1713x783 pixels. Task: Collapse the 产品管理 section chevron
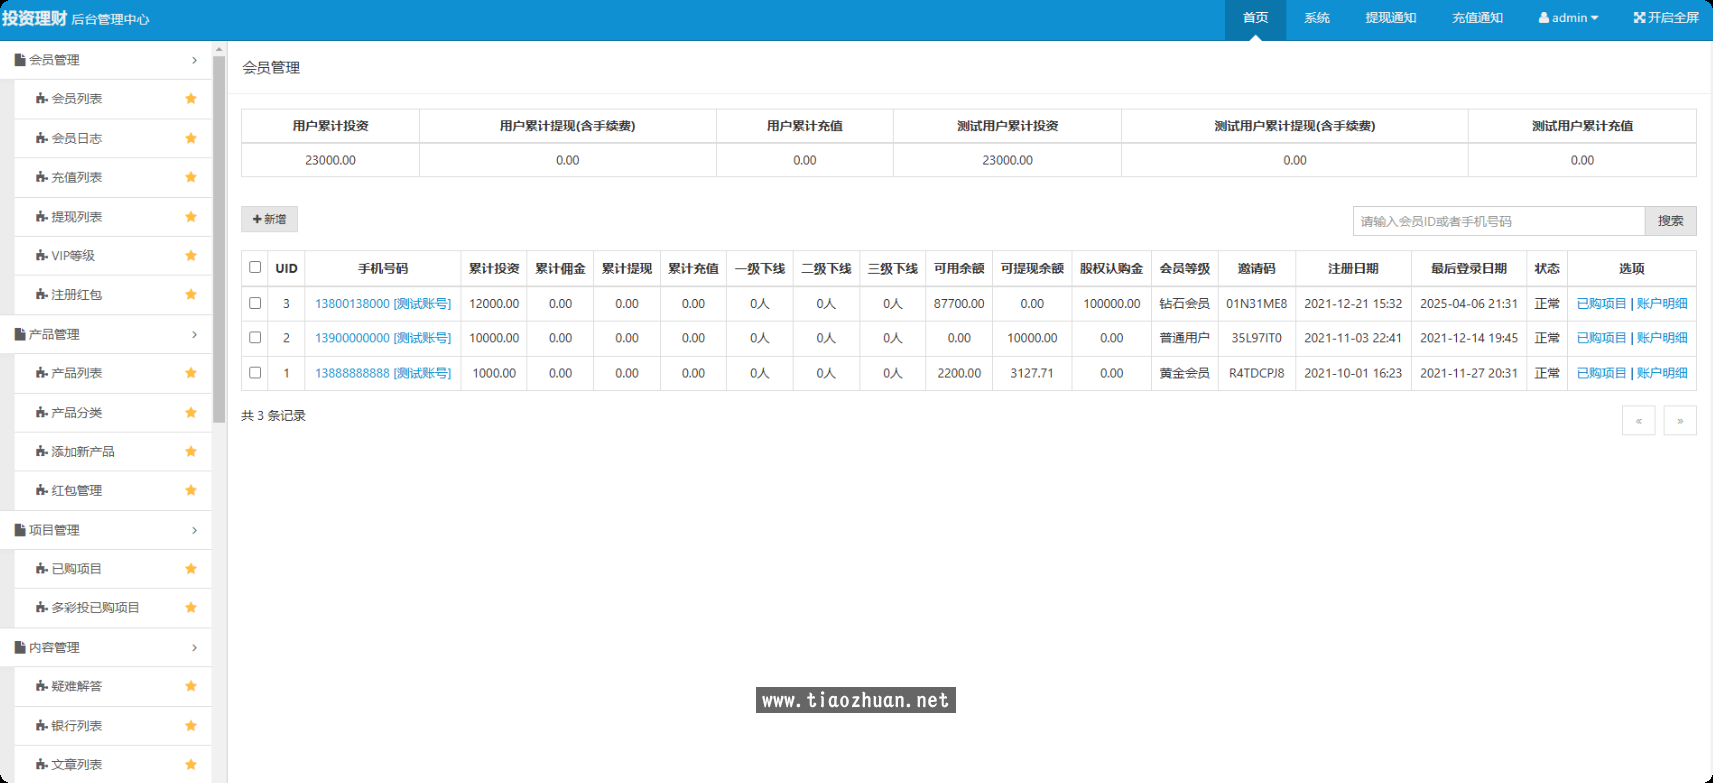(x=194, y=334)
